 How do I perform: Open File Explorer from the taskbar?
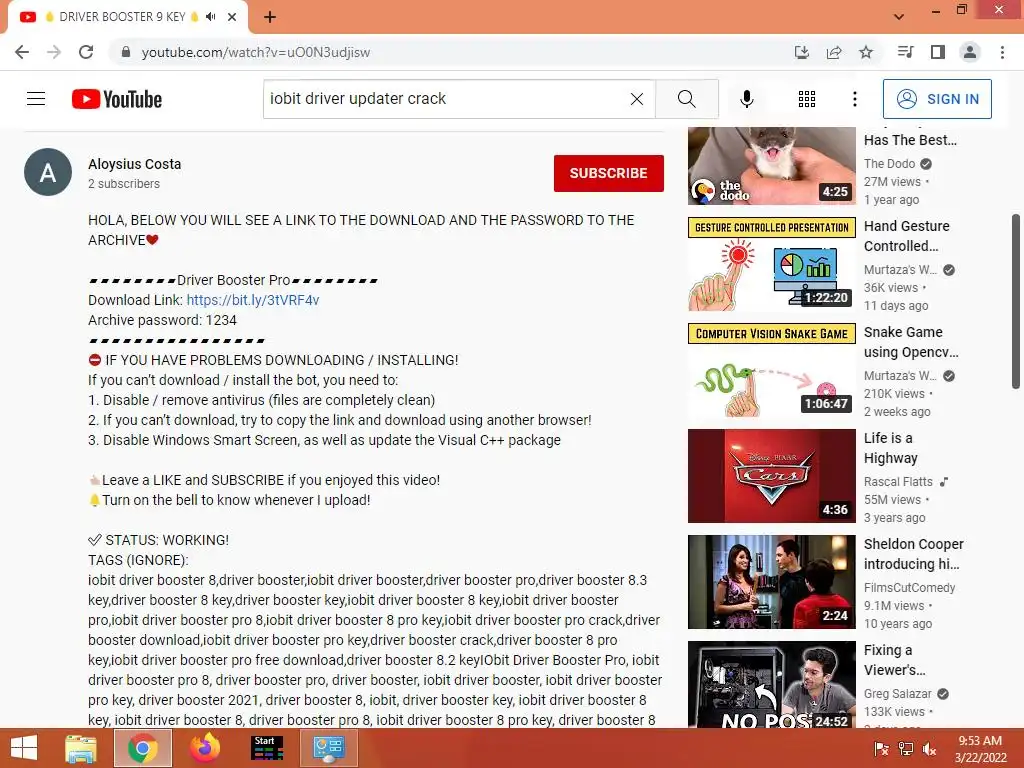click(x=81, y=748)
